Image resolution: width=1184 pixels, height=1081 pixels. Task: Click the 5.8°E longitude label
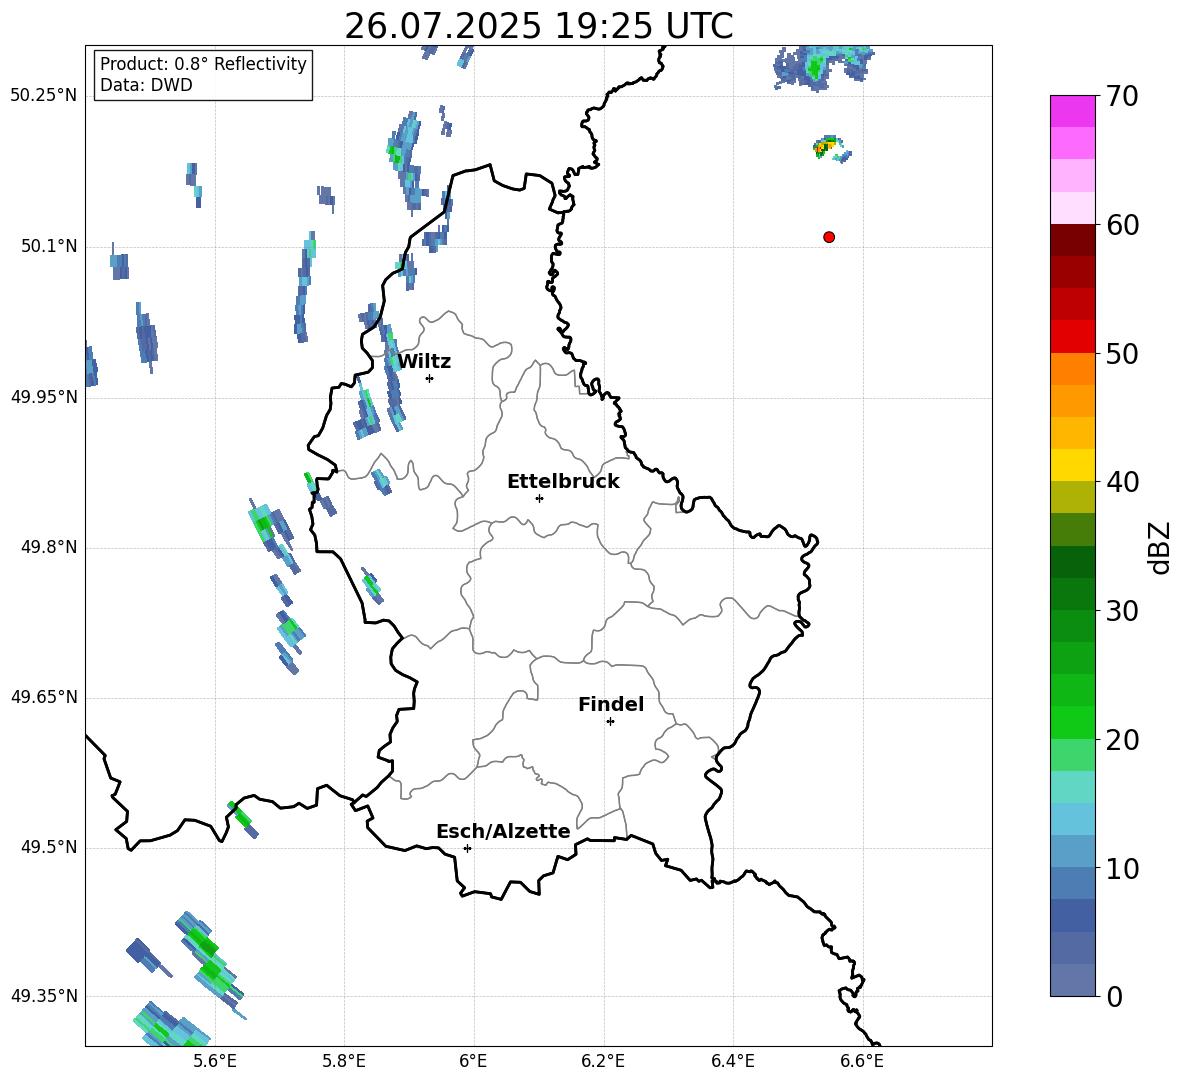tap(344, 1061)
